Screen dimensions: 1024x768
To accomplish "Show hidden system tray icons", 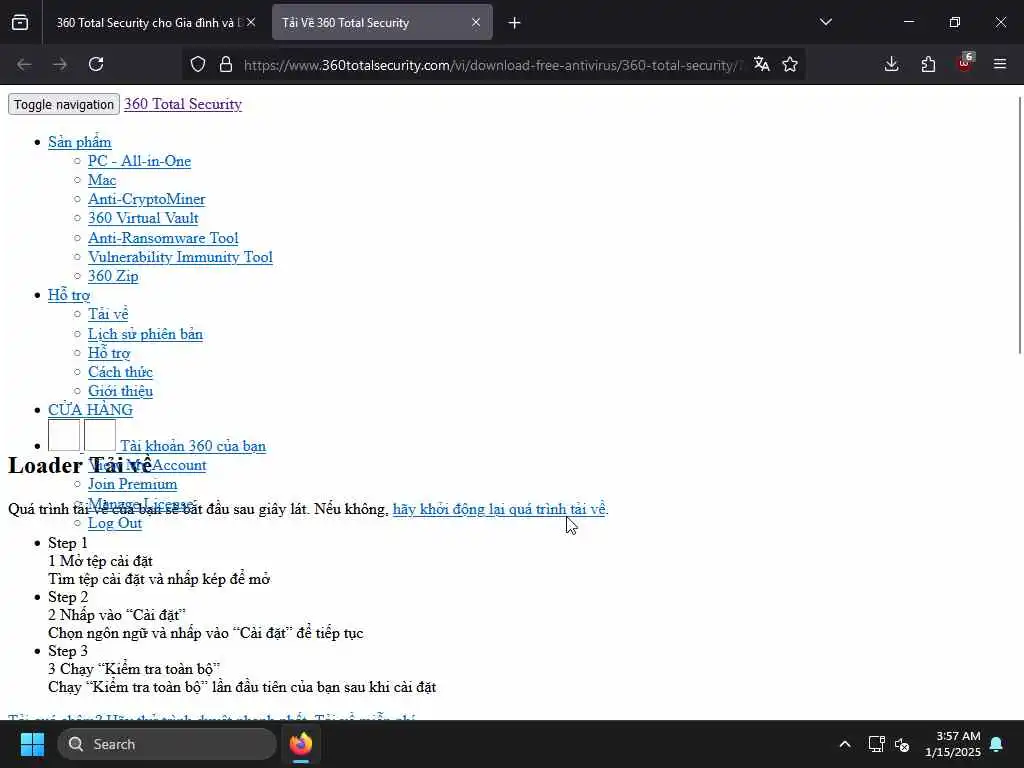I will (x=844, y=744).
